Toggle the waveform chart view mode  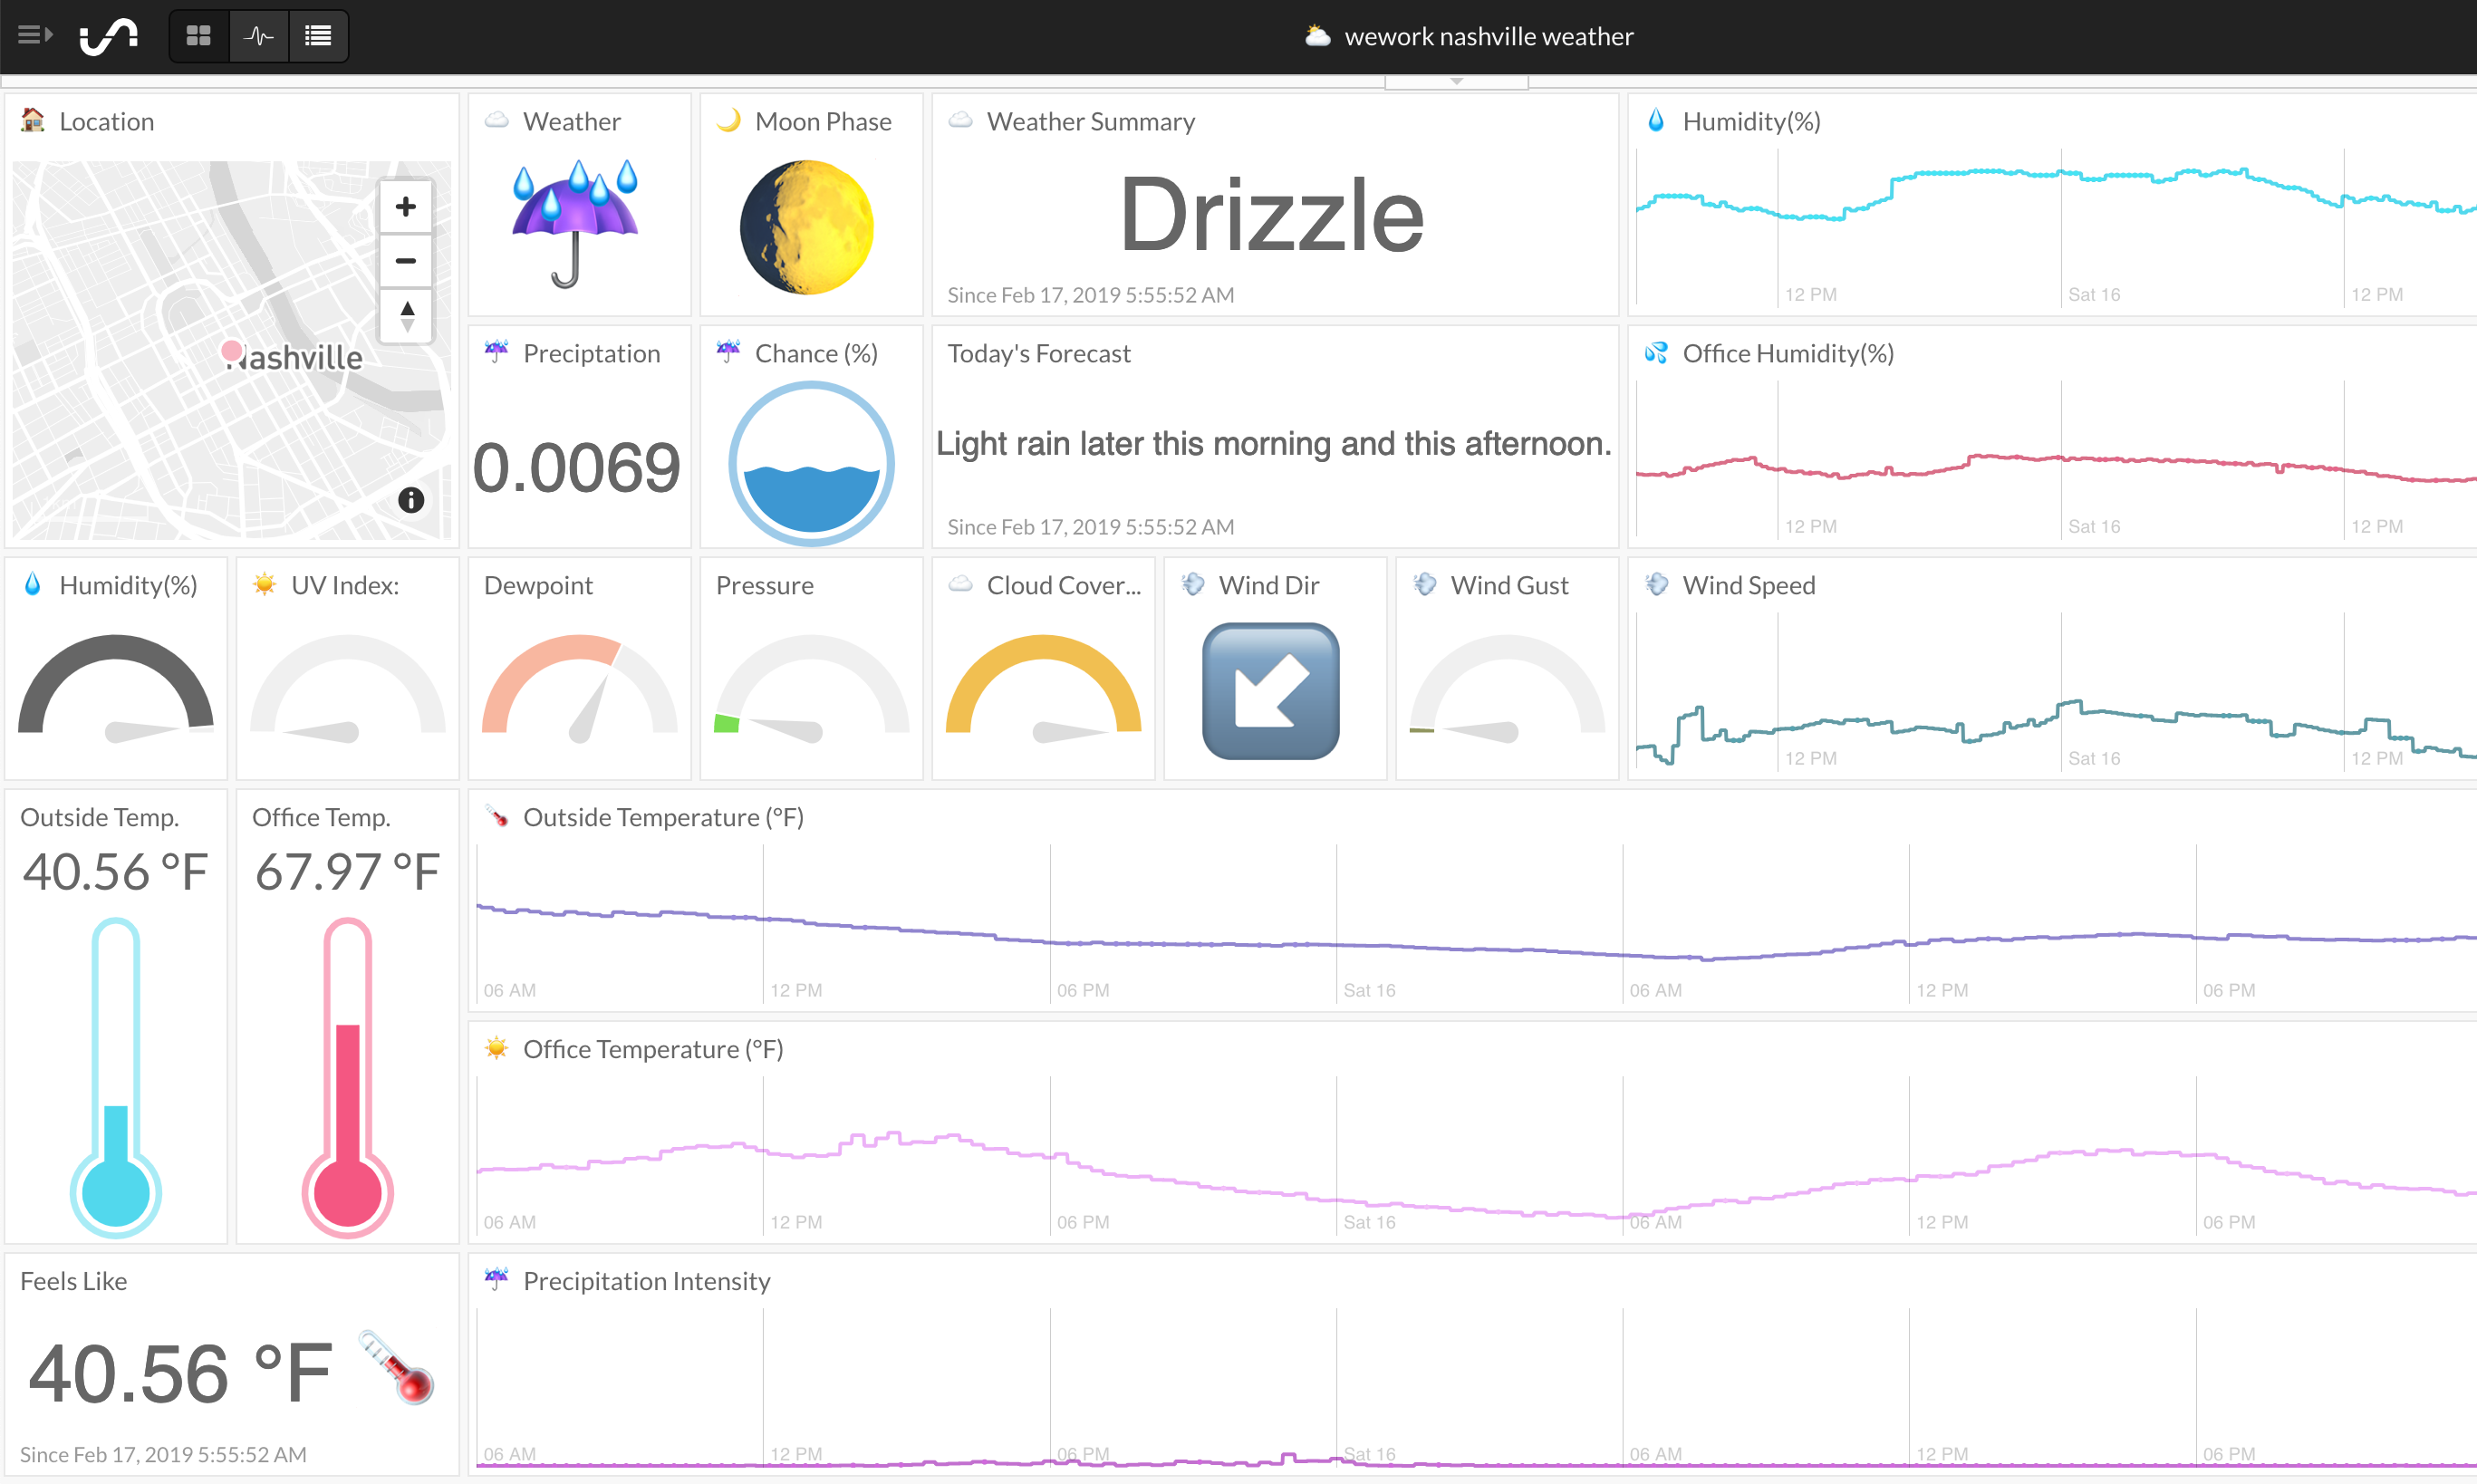coord(259,35)
